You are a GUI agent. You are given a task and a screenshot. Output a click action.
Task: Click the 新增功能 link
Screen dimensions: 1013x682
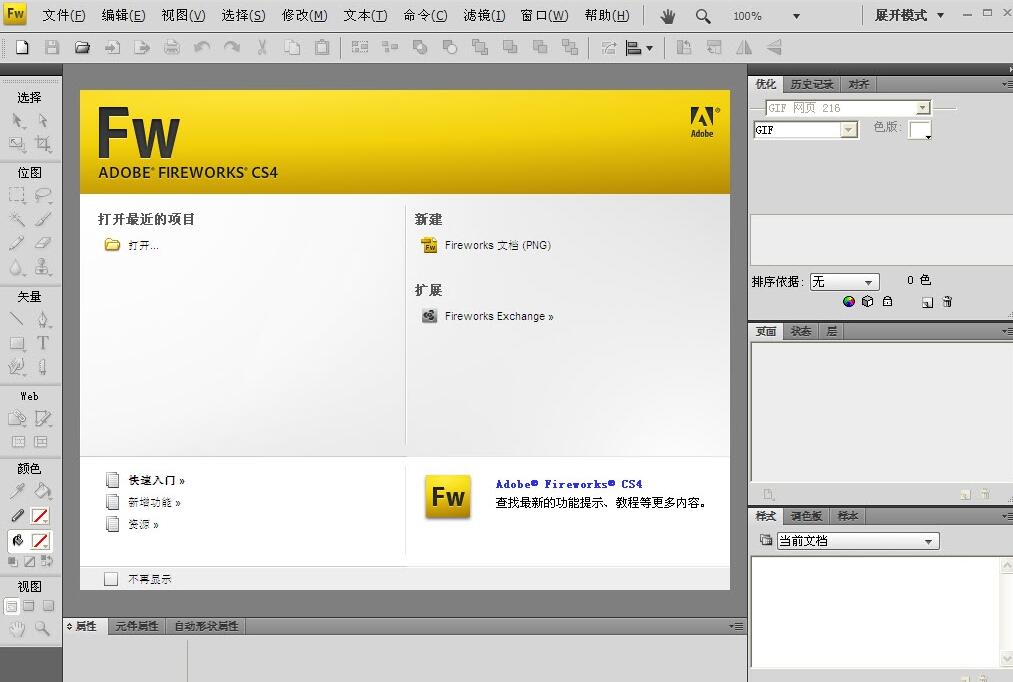click(x=154, y=502)
